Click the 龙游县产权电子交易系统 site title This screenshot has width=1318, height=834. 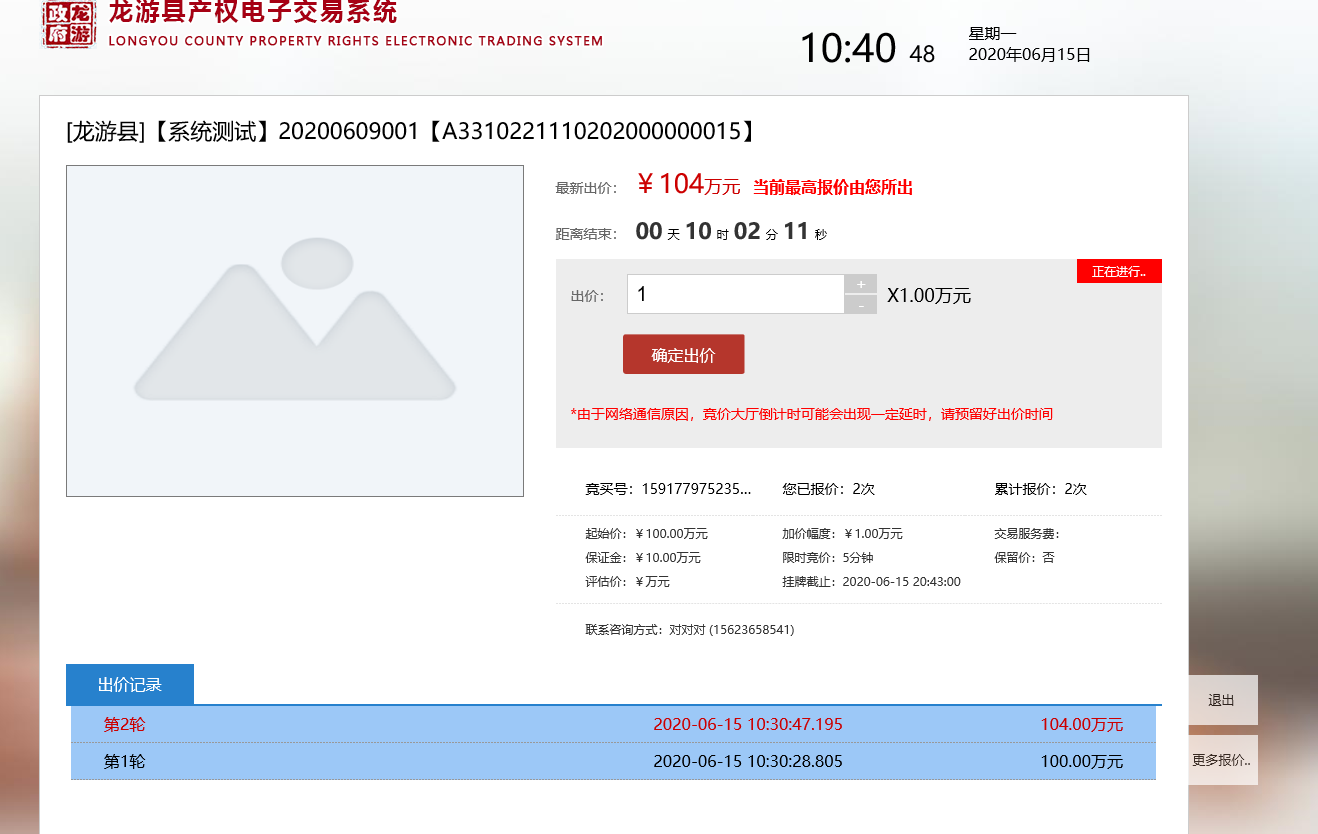click(x=253, y=13)
